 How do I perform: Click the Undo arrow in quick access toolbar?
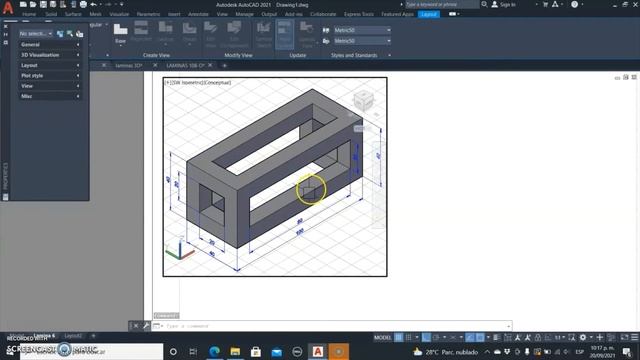(93, 4)
